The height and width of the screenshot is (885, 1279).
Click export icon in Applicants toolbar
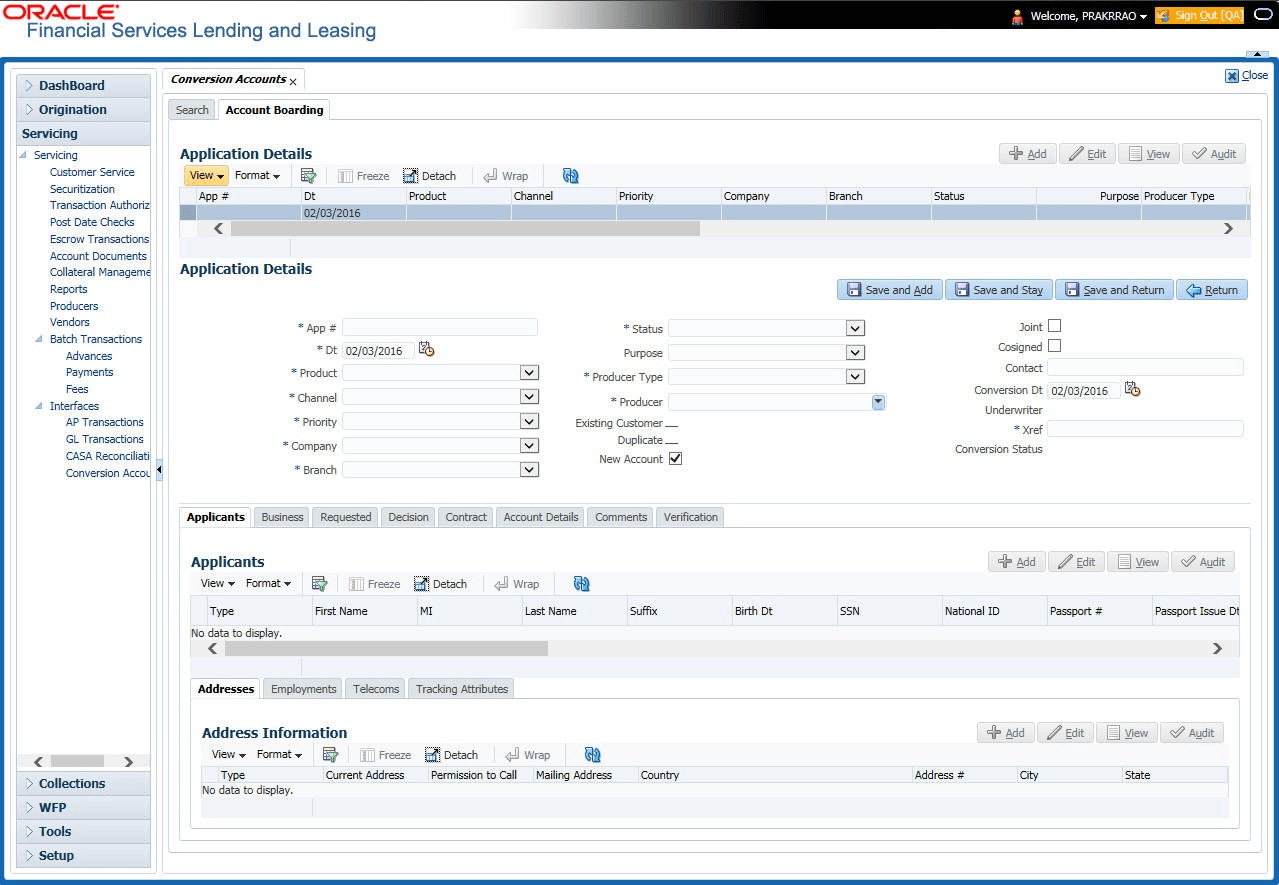coord(320,584)
